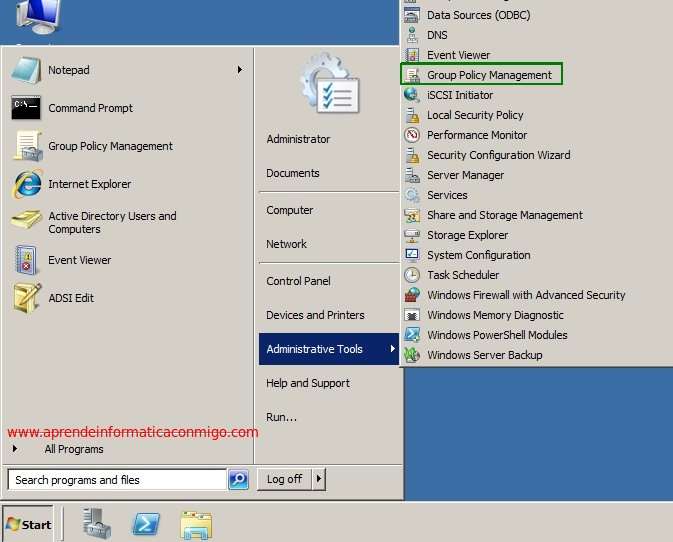Image resolution: width=673 pixels, height=542 pixels.
Task: Select "ADSI Edit" label text
Action: (71, 298)
